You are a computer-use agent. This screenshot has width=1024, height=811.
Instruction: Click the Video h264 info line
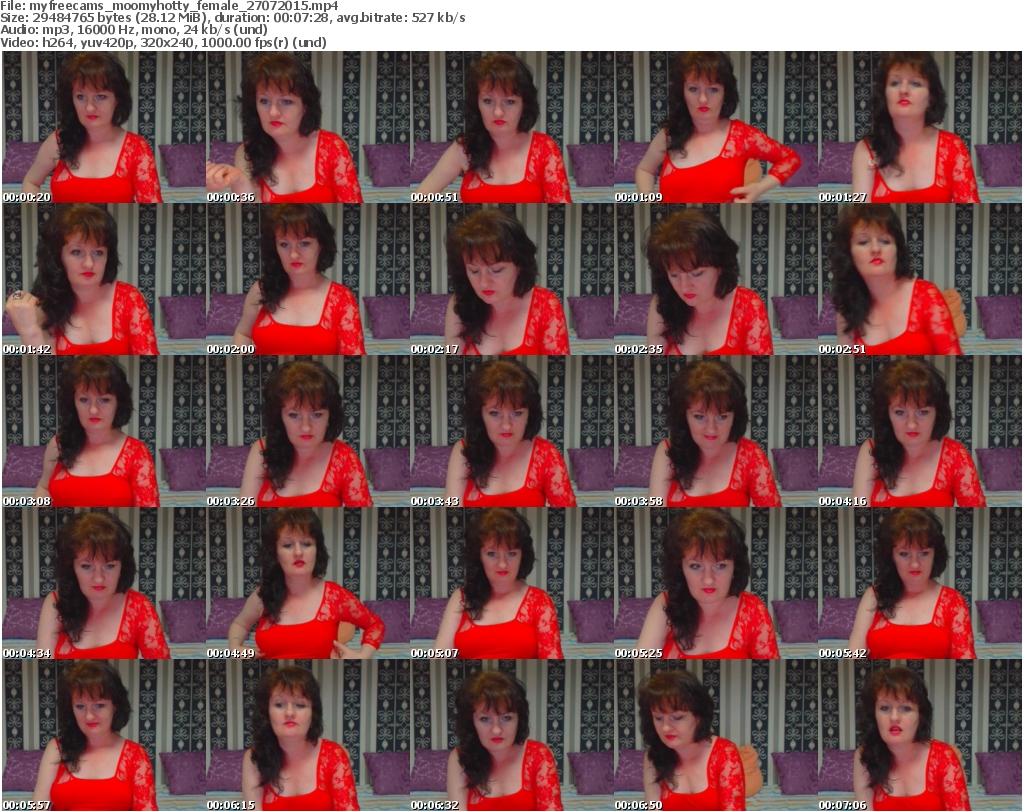point(163,42)
